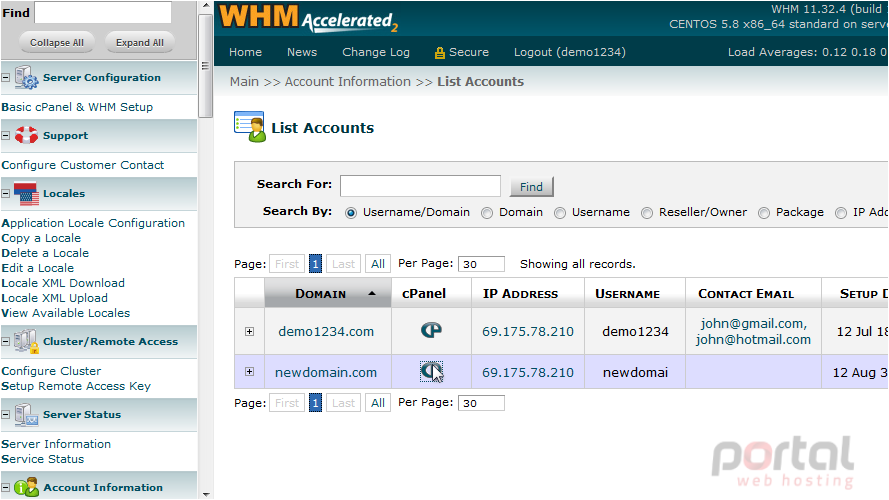Click the WHM Accelerated logo

pos(309,18)
